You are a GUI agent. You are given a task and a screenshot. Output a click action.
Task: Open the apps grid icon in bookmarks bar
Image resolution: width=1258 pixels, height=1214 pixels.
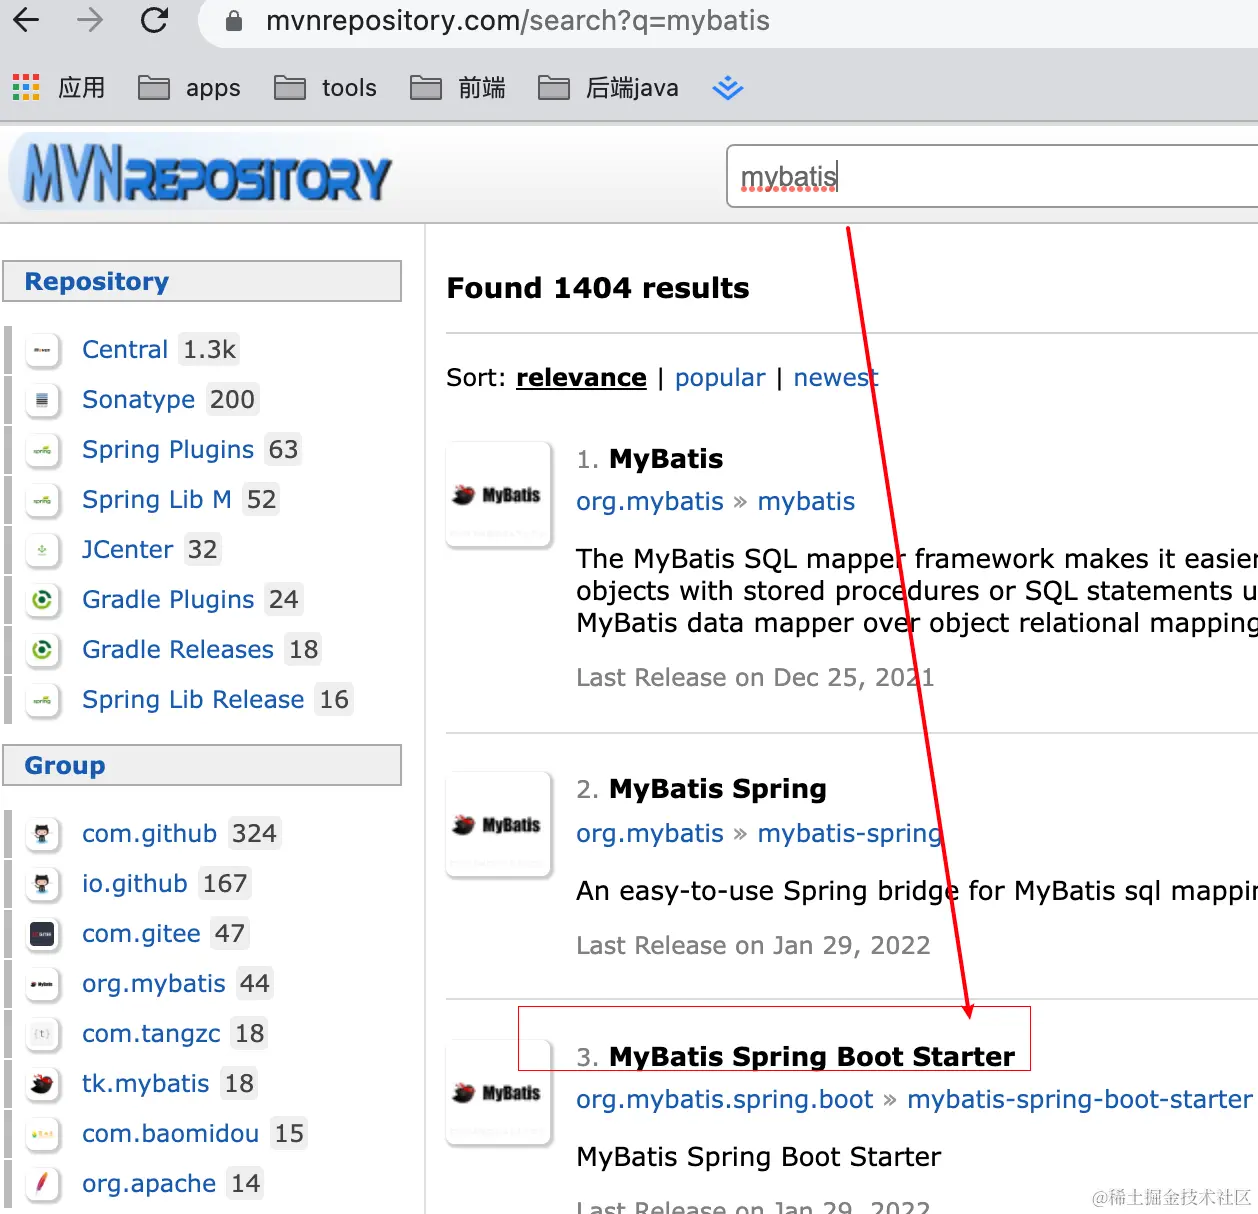pos(26,88)
